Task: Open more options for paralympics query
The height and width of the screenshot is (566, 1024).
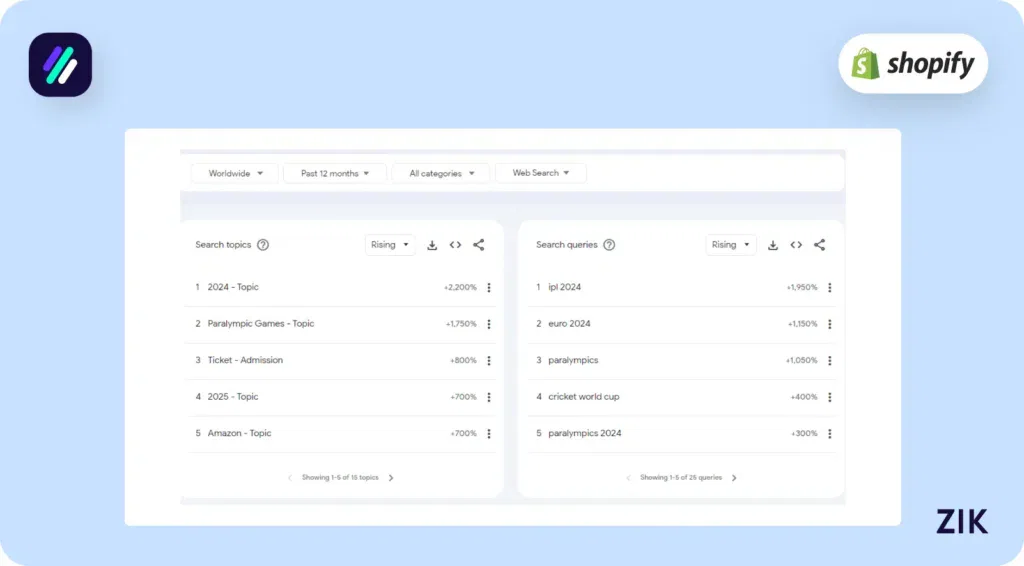Action: [x=829, y=360]
